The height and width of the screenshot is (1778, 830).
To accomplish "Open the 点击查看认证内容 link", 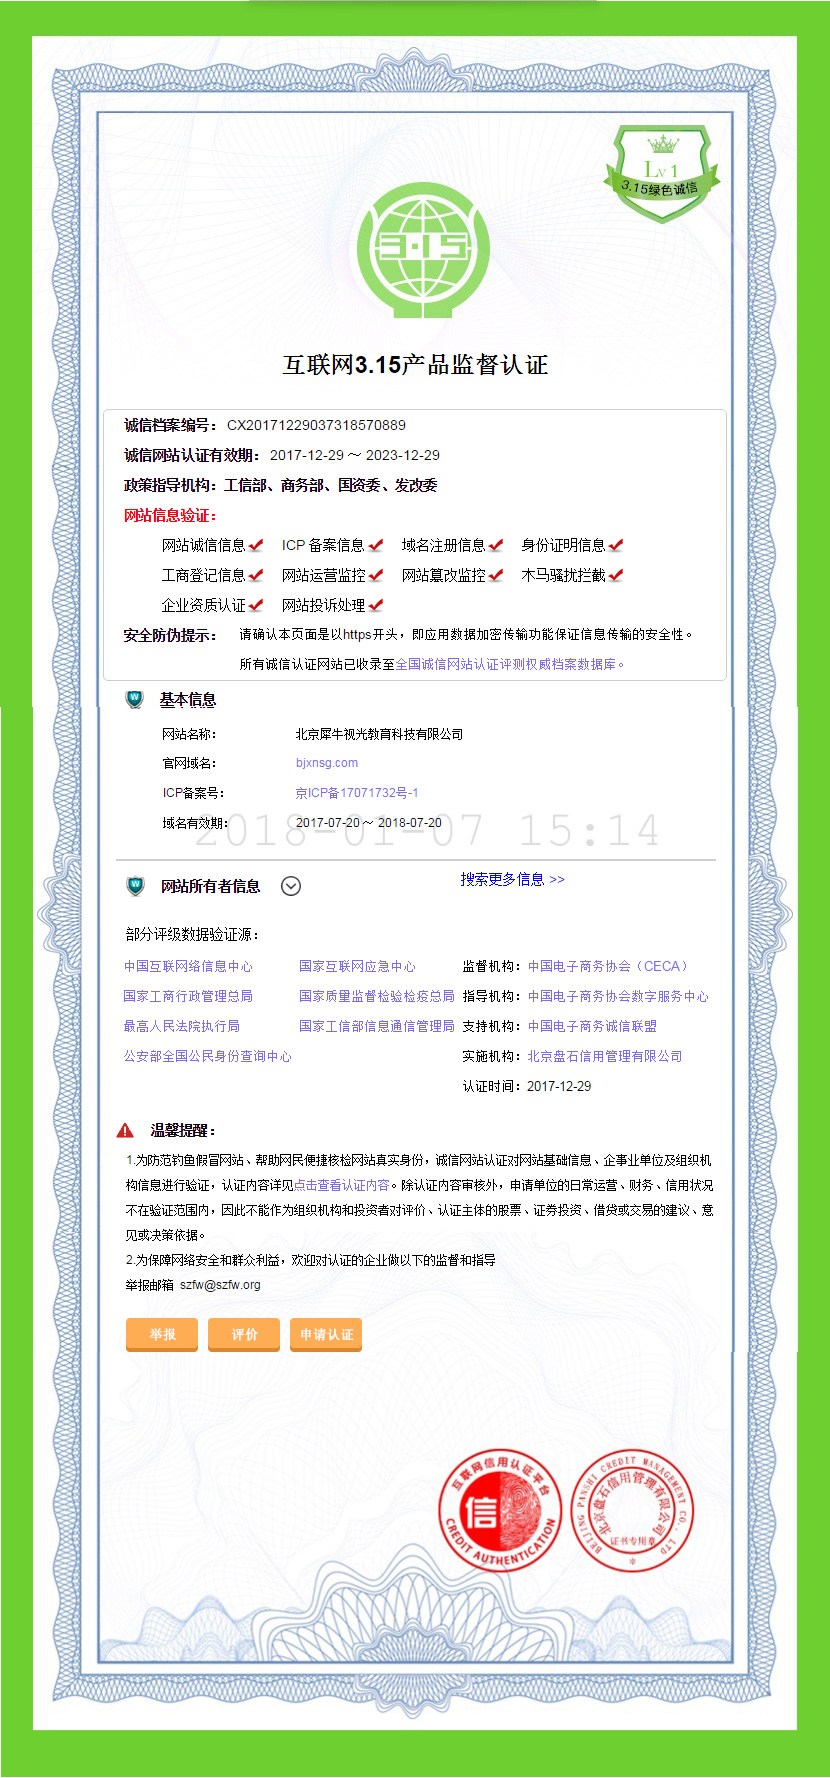I will pos(342,1185).
